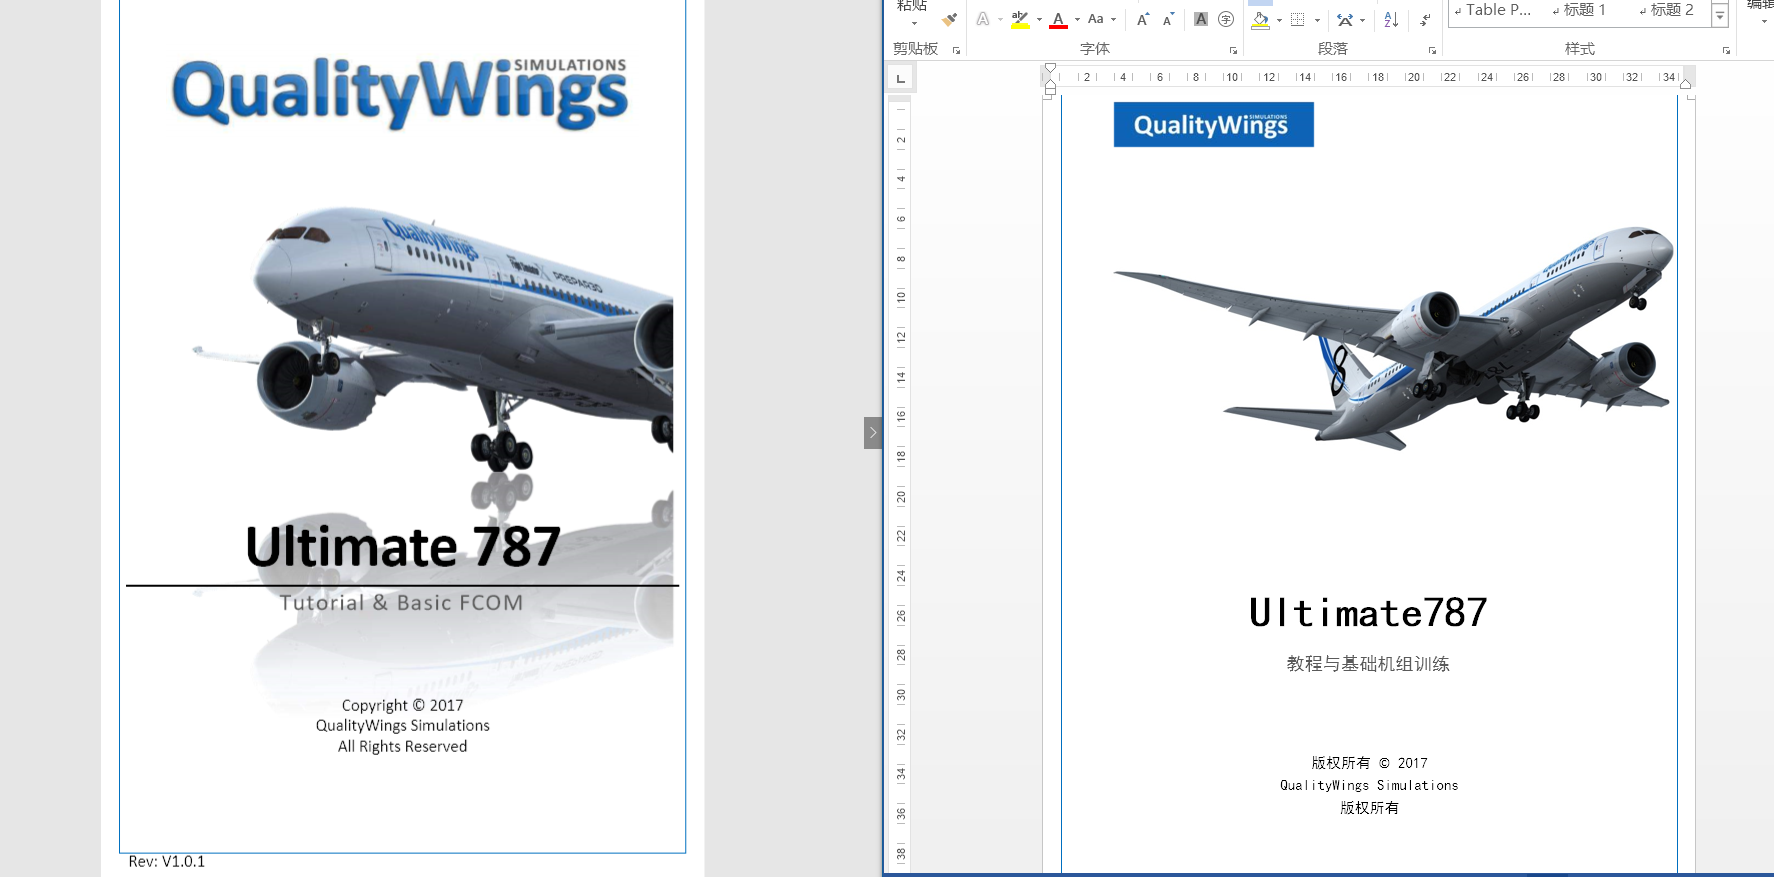Click the pane collapse arrow between documents
This screenshot has height=877, width=1774.
pyautogui.click(x=872, y=433)
